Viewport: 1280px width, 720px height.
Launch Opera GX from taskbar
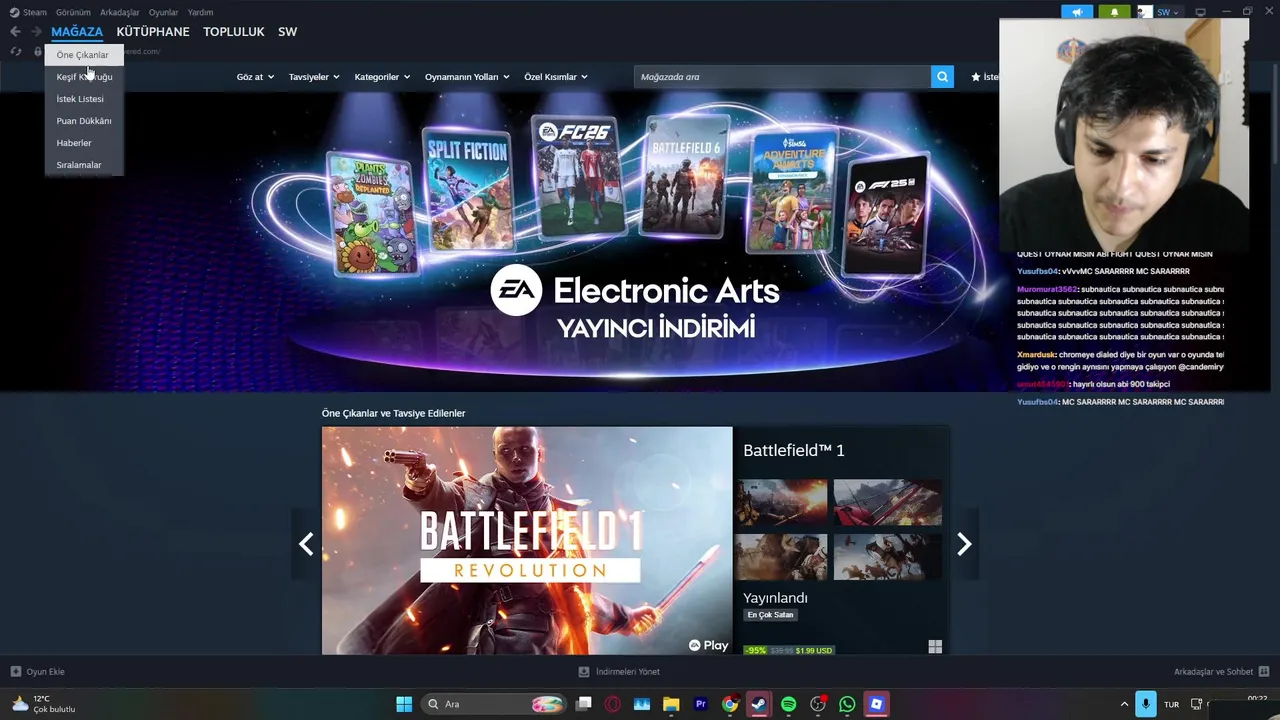(x=613, y=704)
